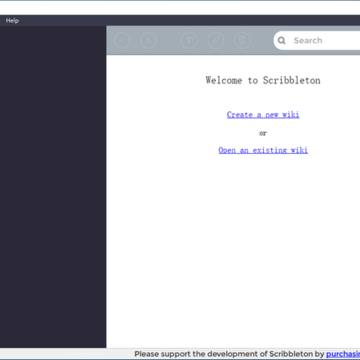This screenshot has width=360, height=360.
Task: Click the trash can delete icon
Action: point(242,41)
